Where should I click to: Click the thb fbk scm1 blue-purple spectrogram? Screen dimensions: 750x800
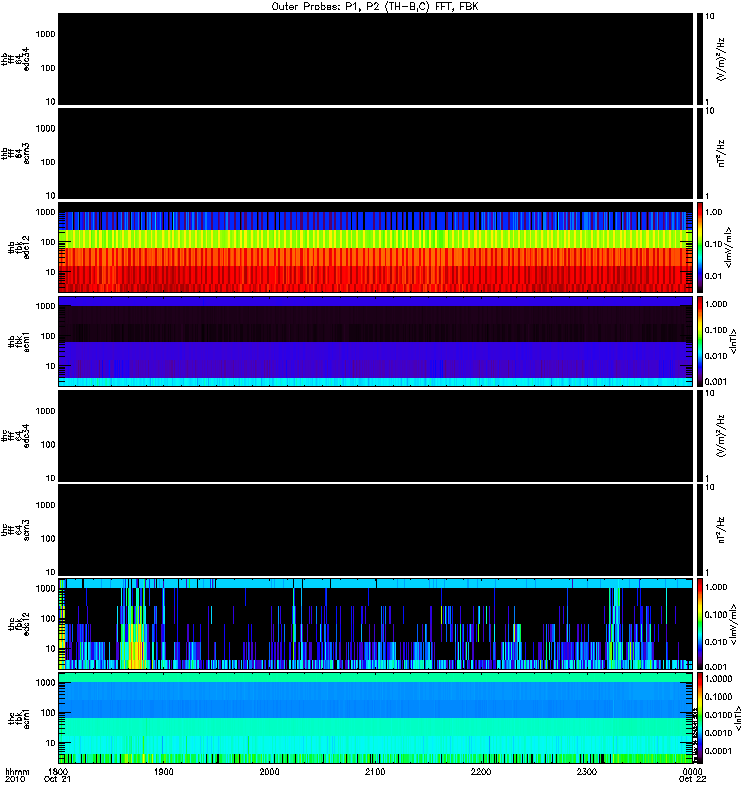pos(376,341)
